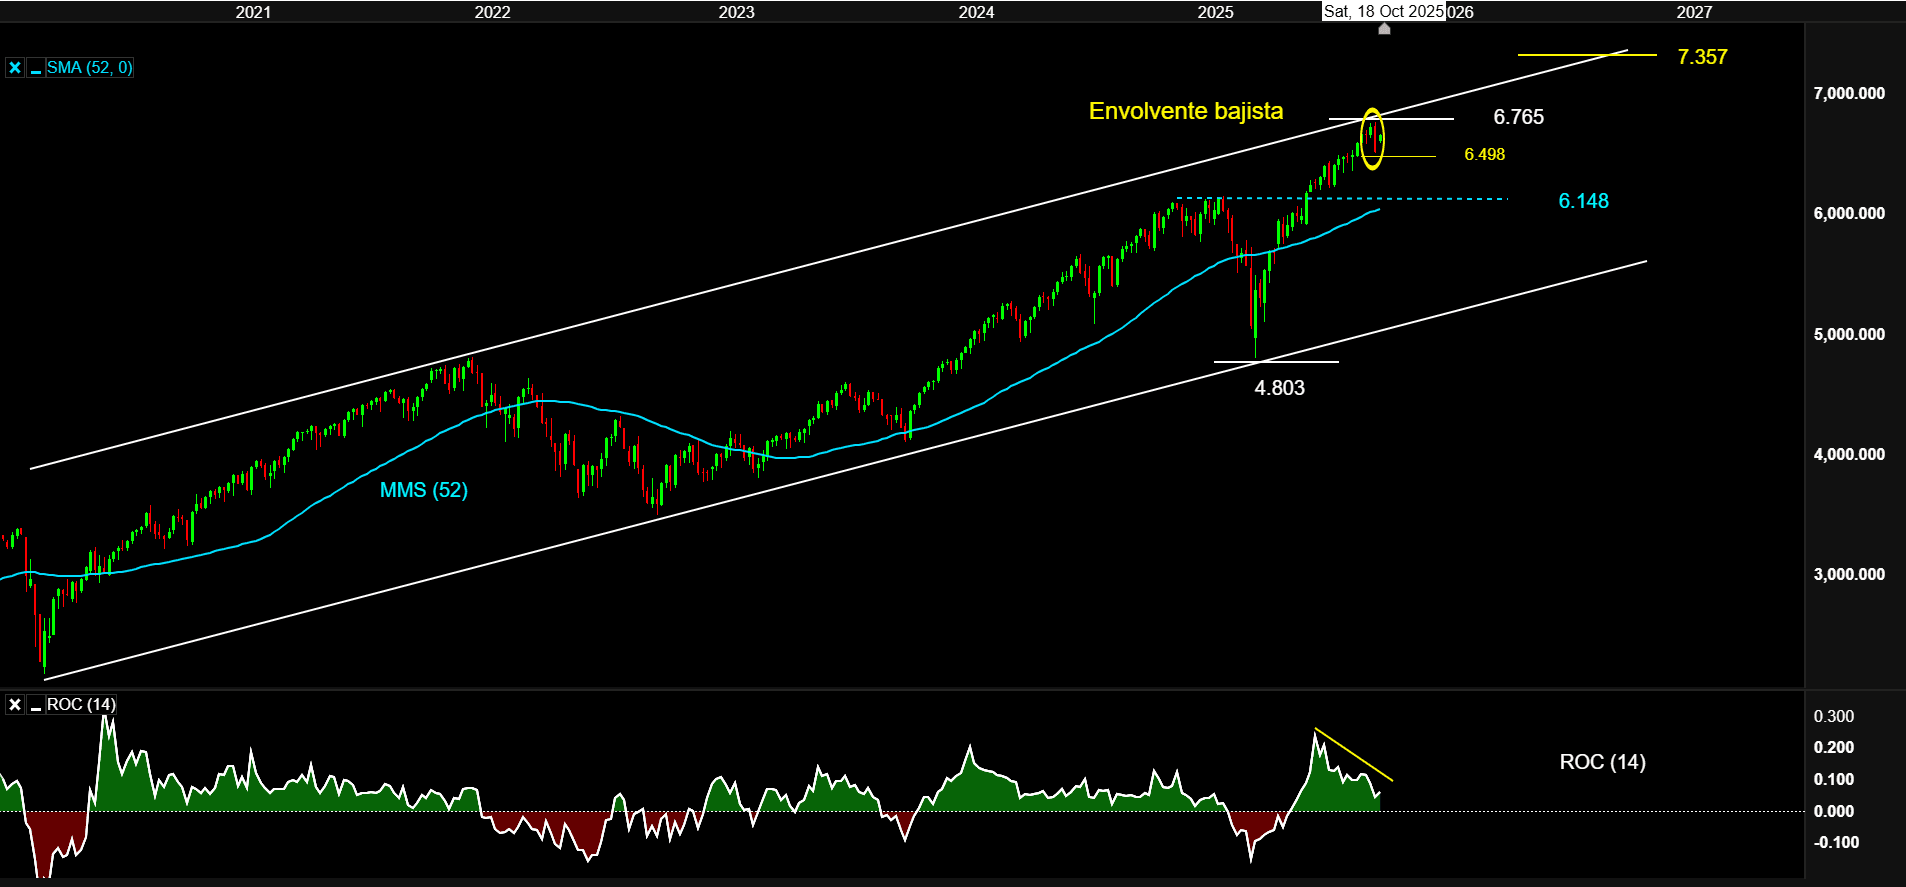1906x887 pixels.
Task: Select the 7.357 yellow target price label
Action: (x=1702, y=57)
